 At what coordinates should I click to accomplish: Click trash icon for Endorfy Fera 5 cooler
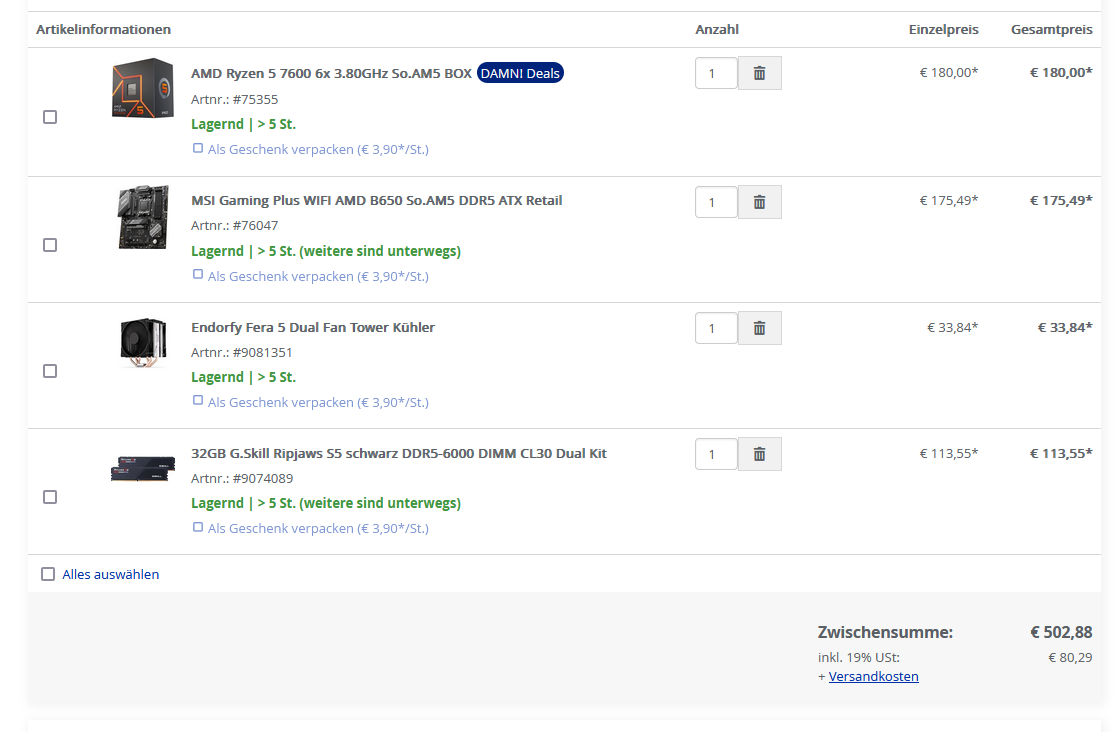pos(759,328)
